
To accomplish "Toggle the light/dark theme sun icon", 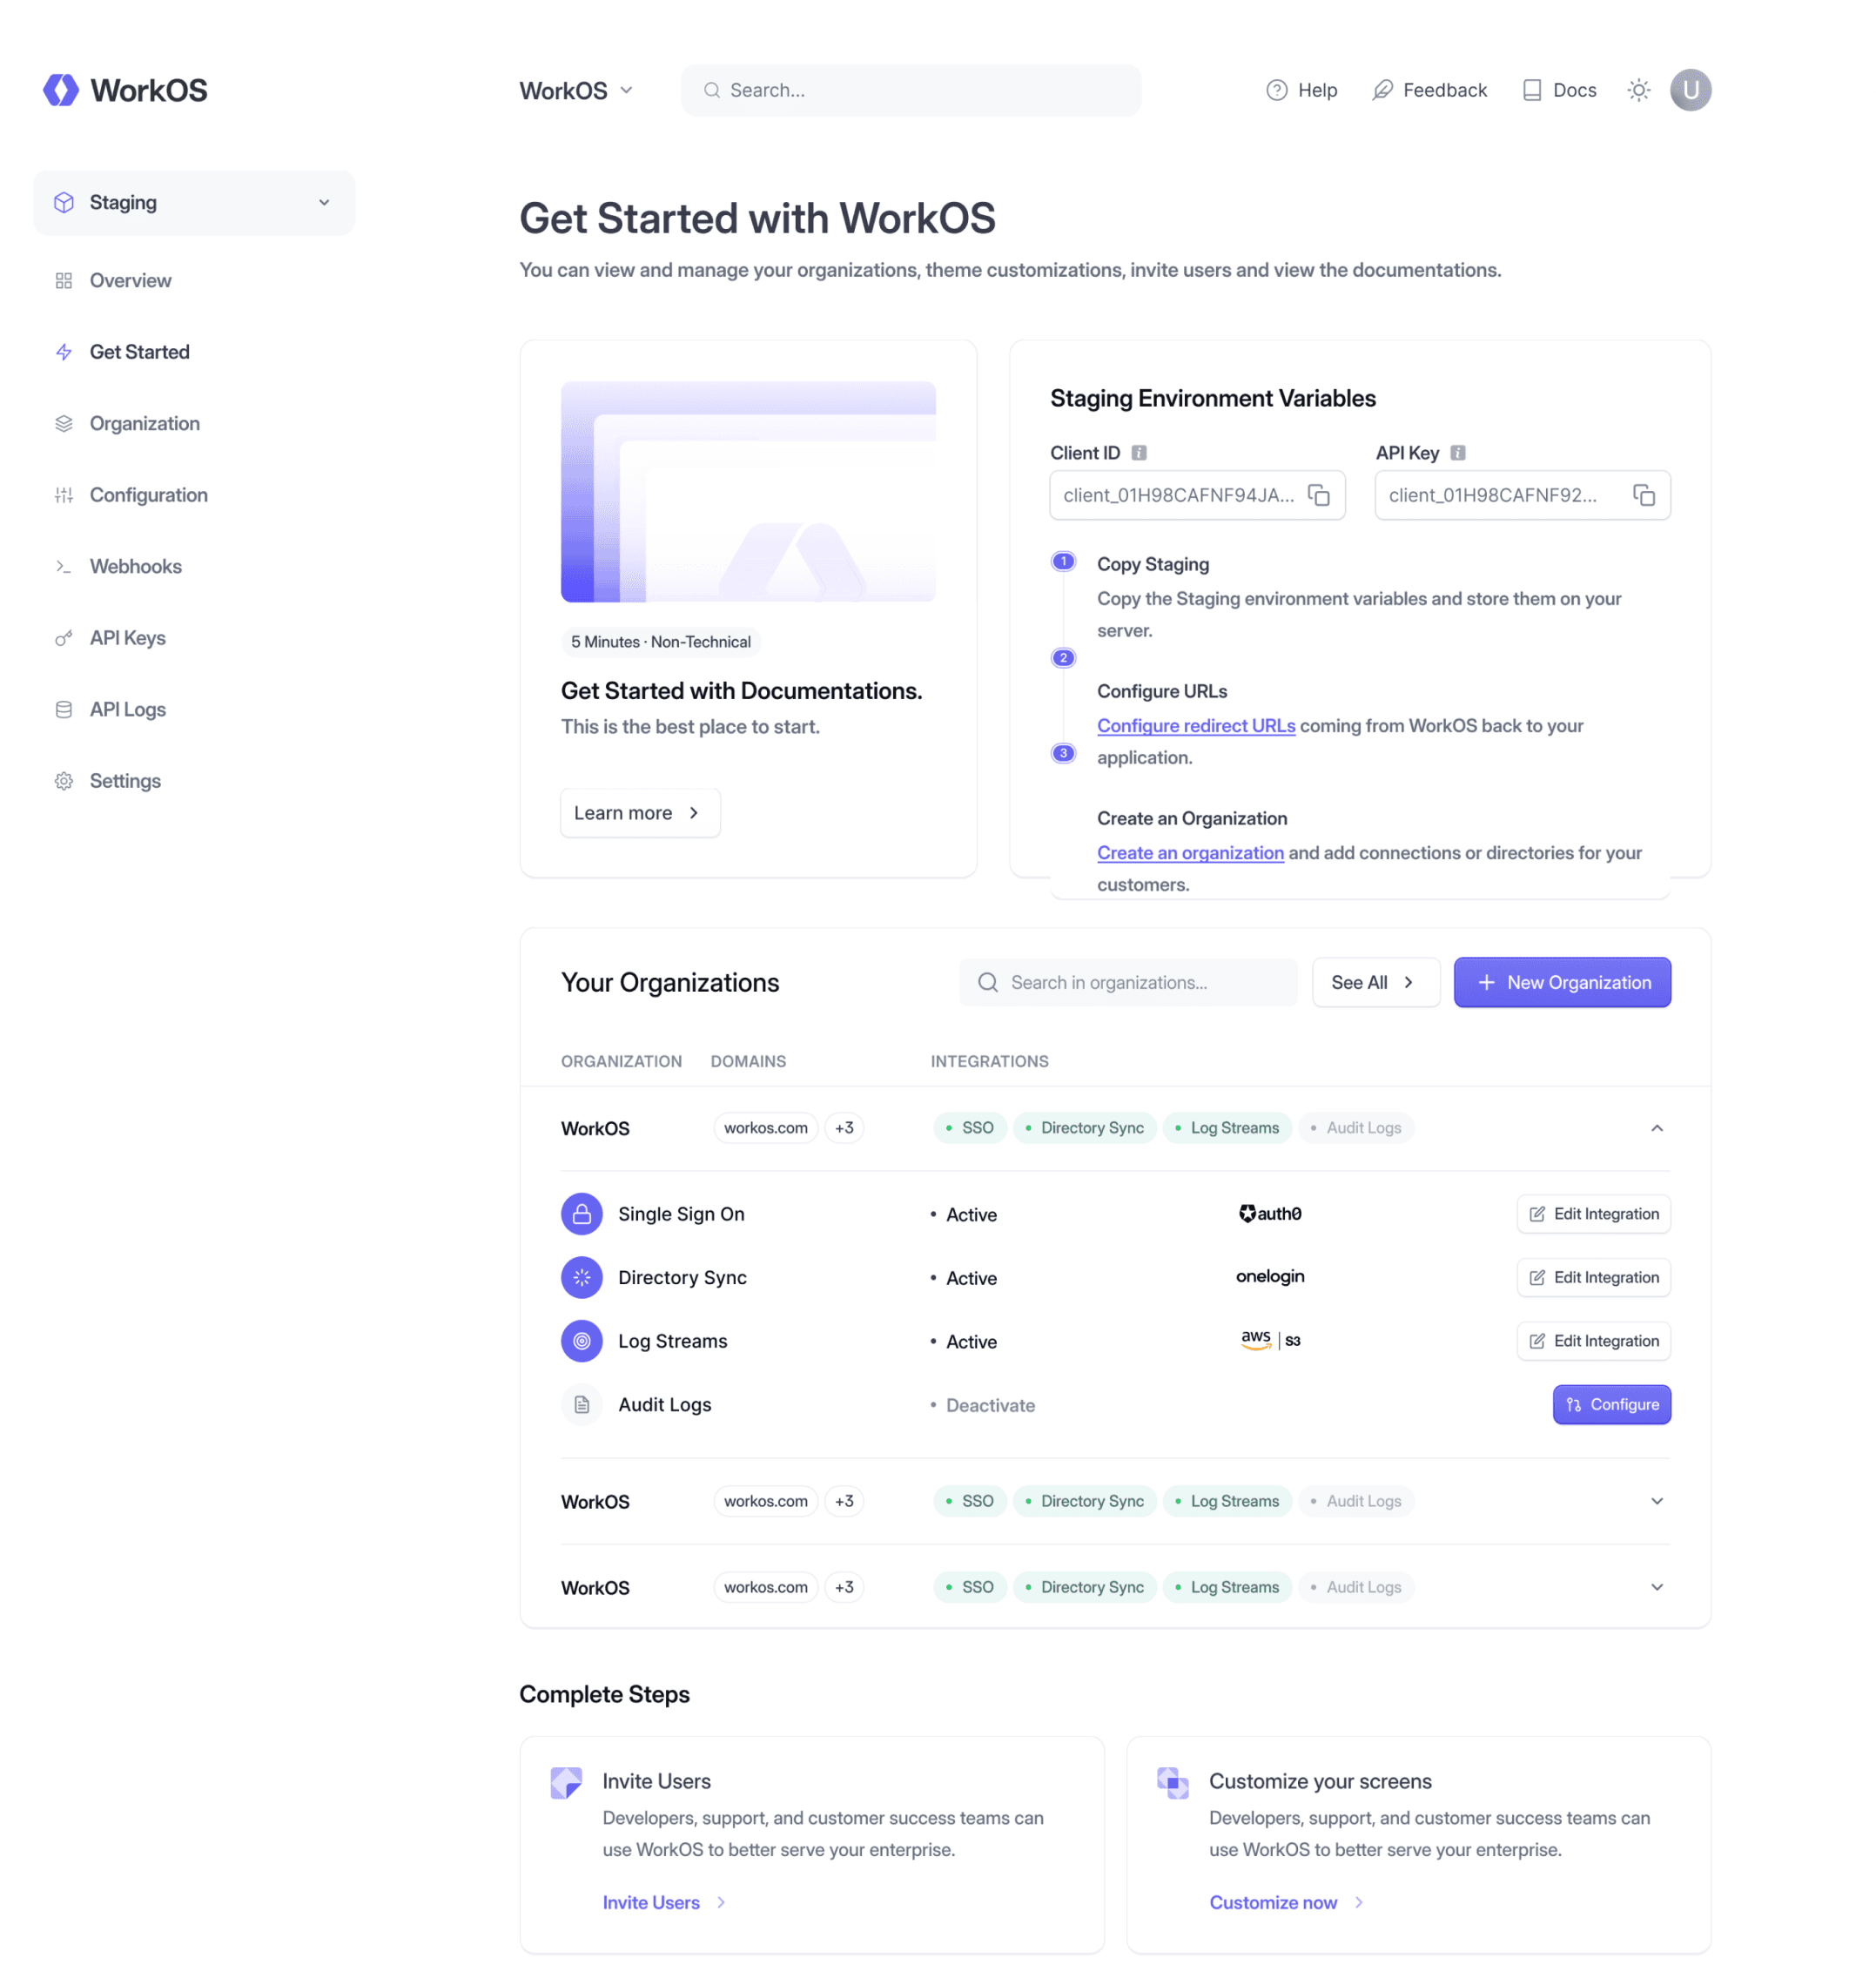I will point(1638,90).
